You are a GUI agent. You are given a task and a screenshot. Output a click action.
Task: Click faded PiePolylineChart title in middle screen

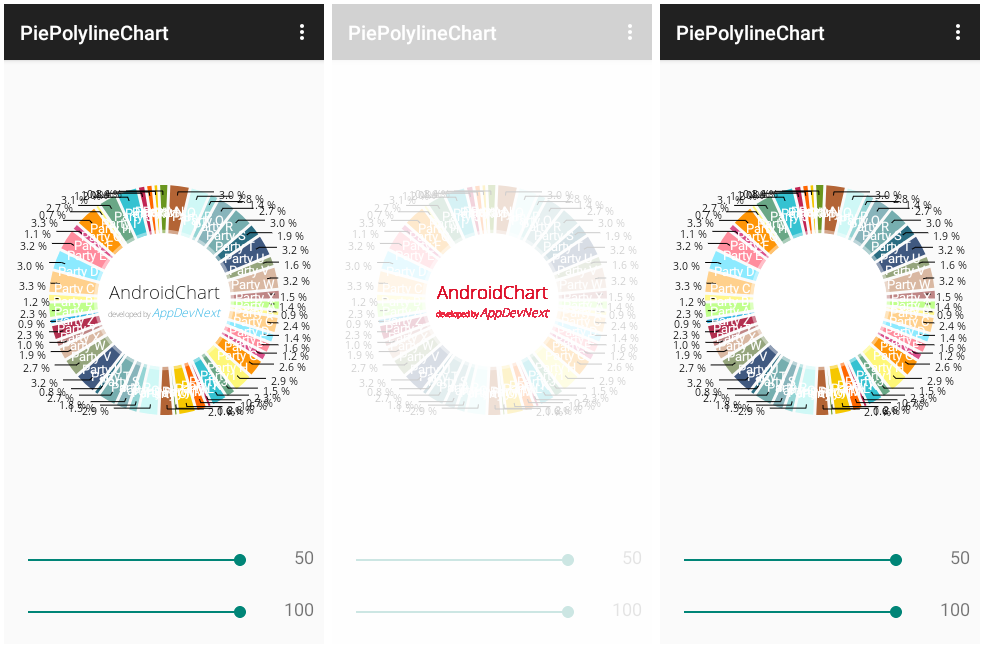pyautogui.click(x=422, y=33)
